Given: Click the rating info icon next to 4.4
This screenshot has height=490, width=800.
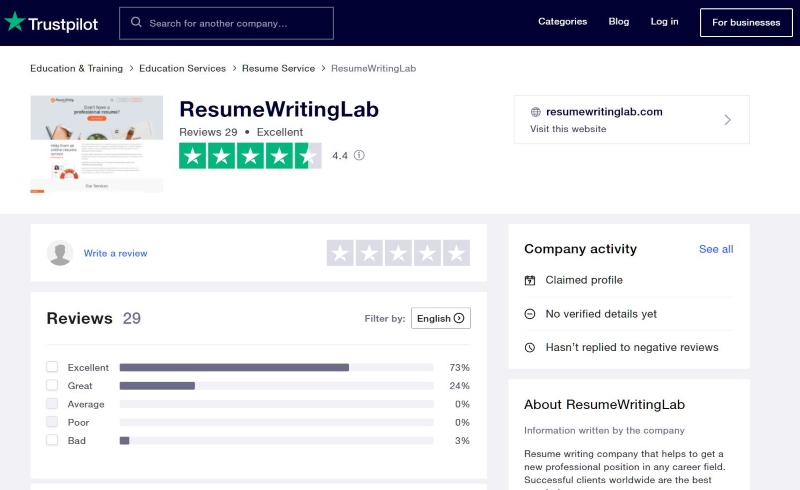Looking at the screenshot, I should pyautogui.click(x=359, y=155).
